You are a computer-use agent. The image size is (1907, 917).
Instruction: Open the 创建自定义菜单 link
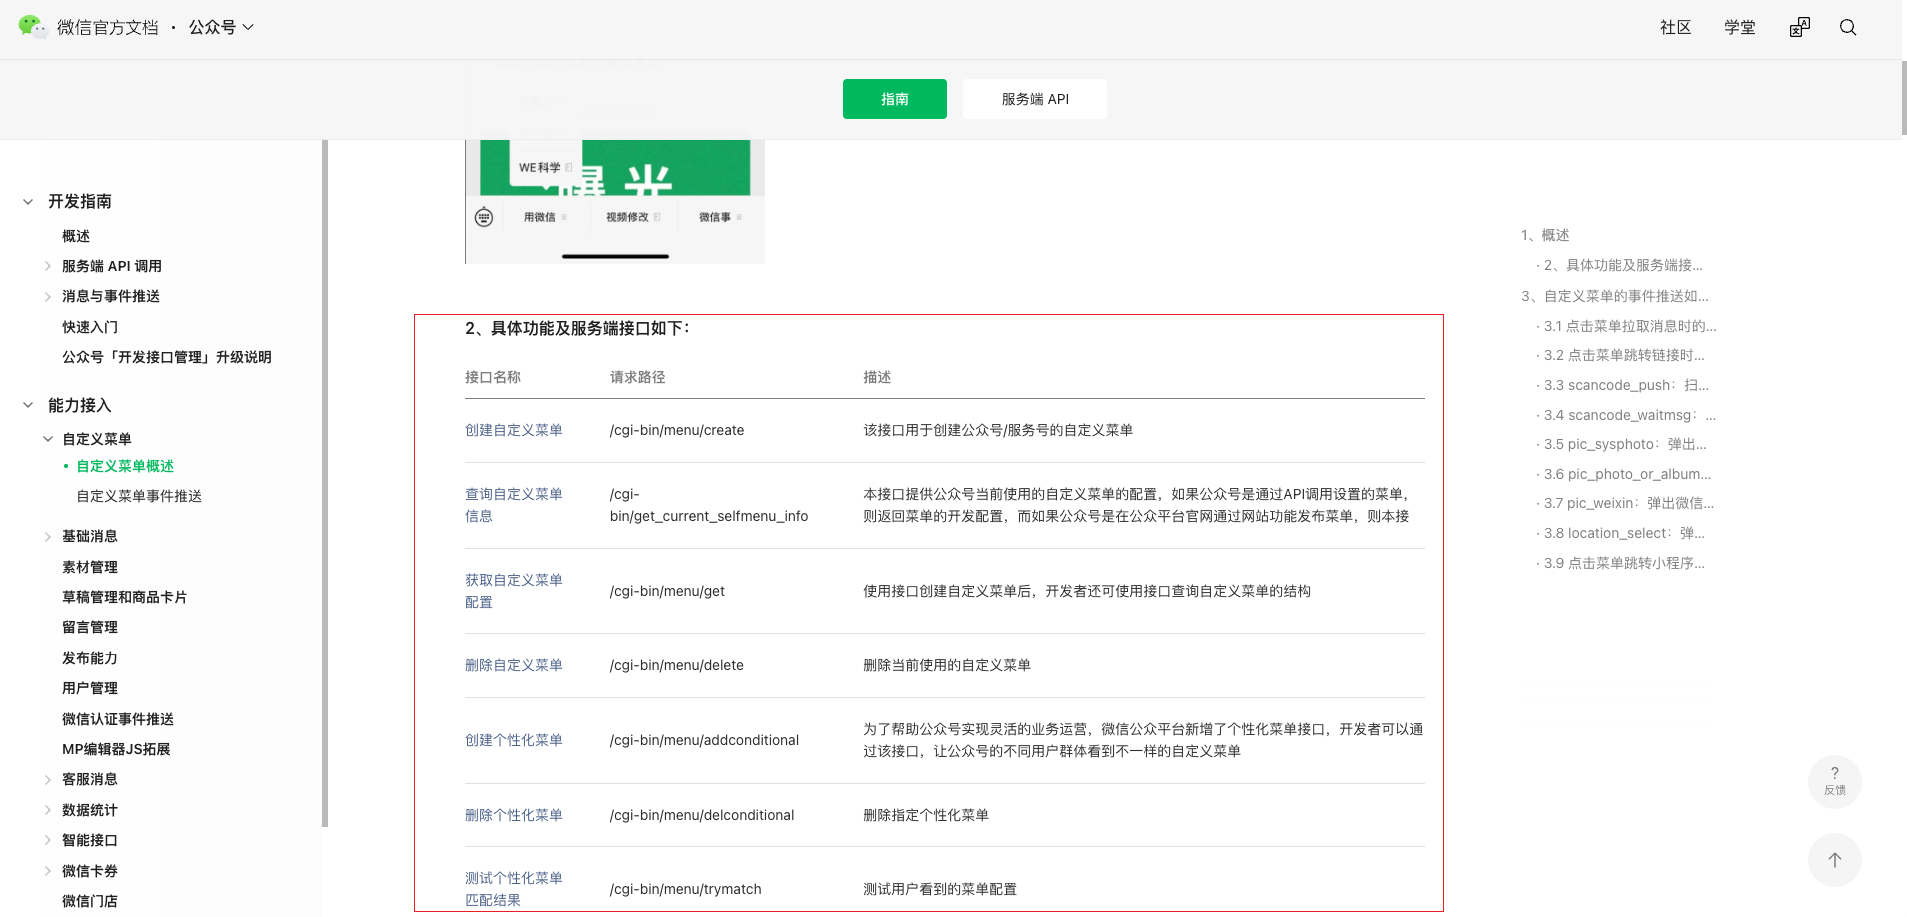pos(513,430)
